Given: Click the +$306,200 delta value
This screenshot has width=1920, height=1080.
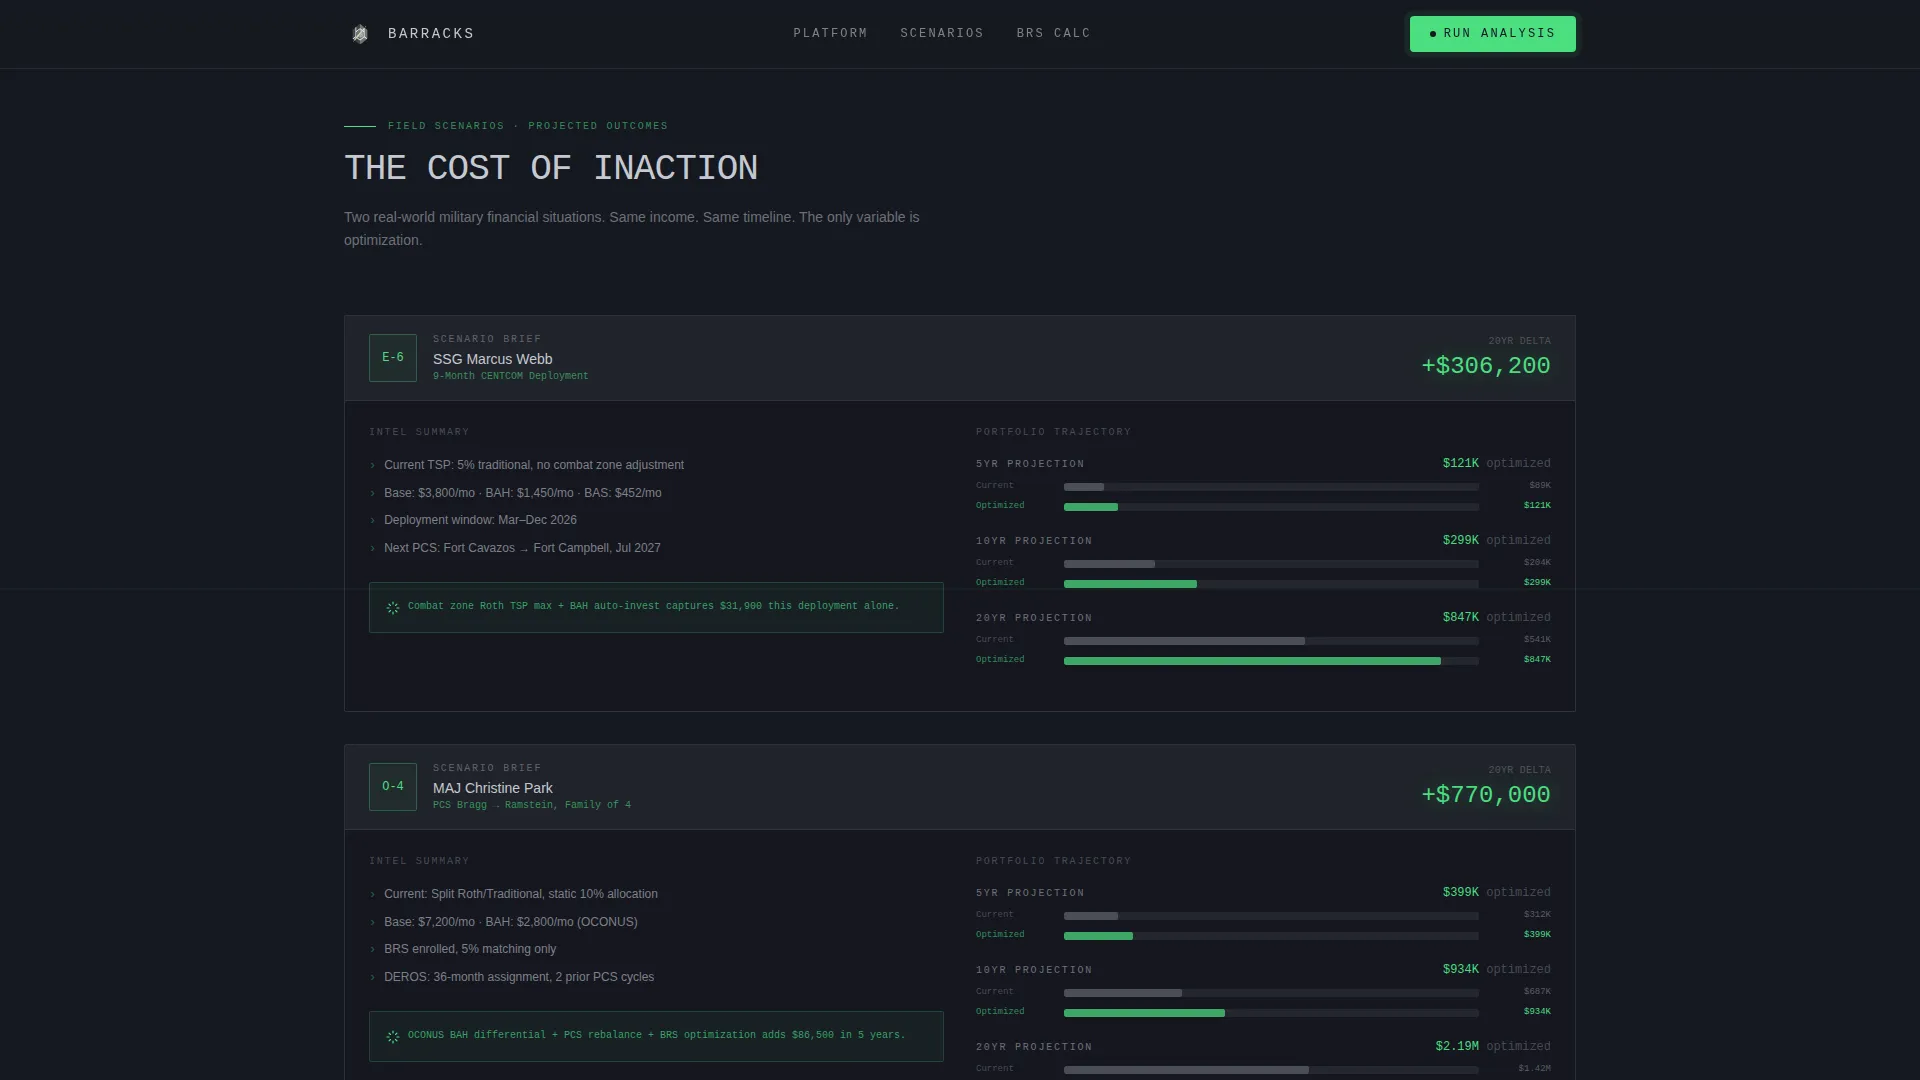Looking at the screenshot, I should (1486, 366).
